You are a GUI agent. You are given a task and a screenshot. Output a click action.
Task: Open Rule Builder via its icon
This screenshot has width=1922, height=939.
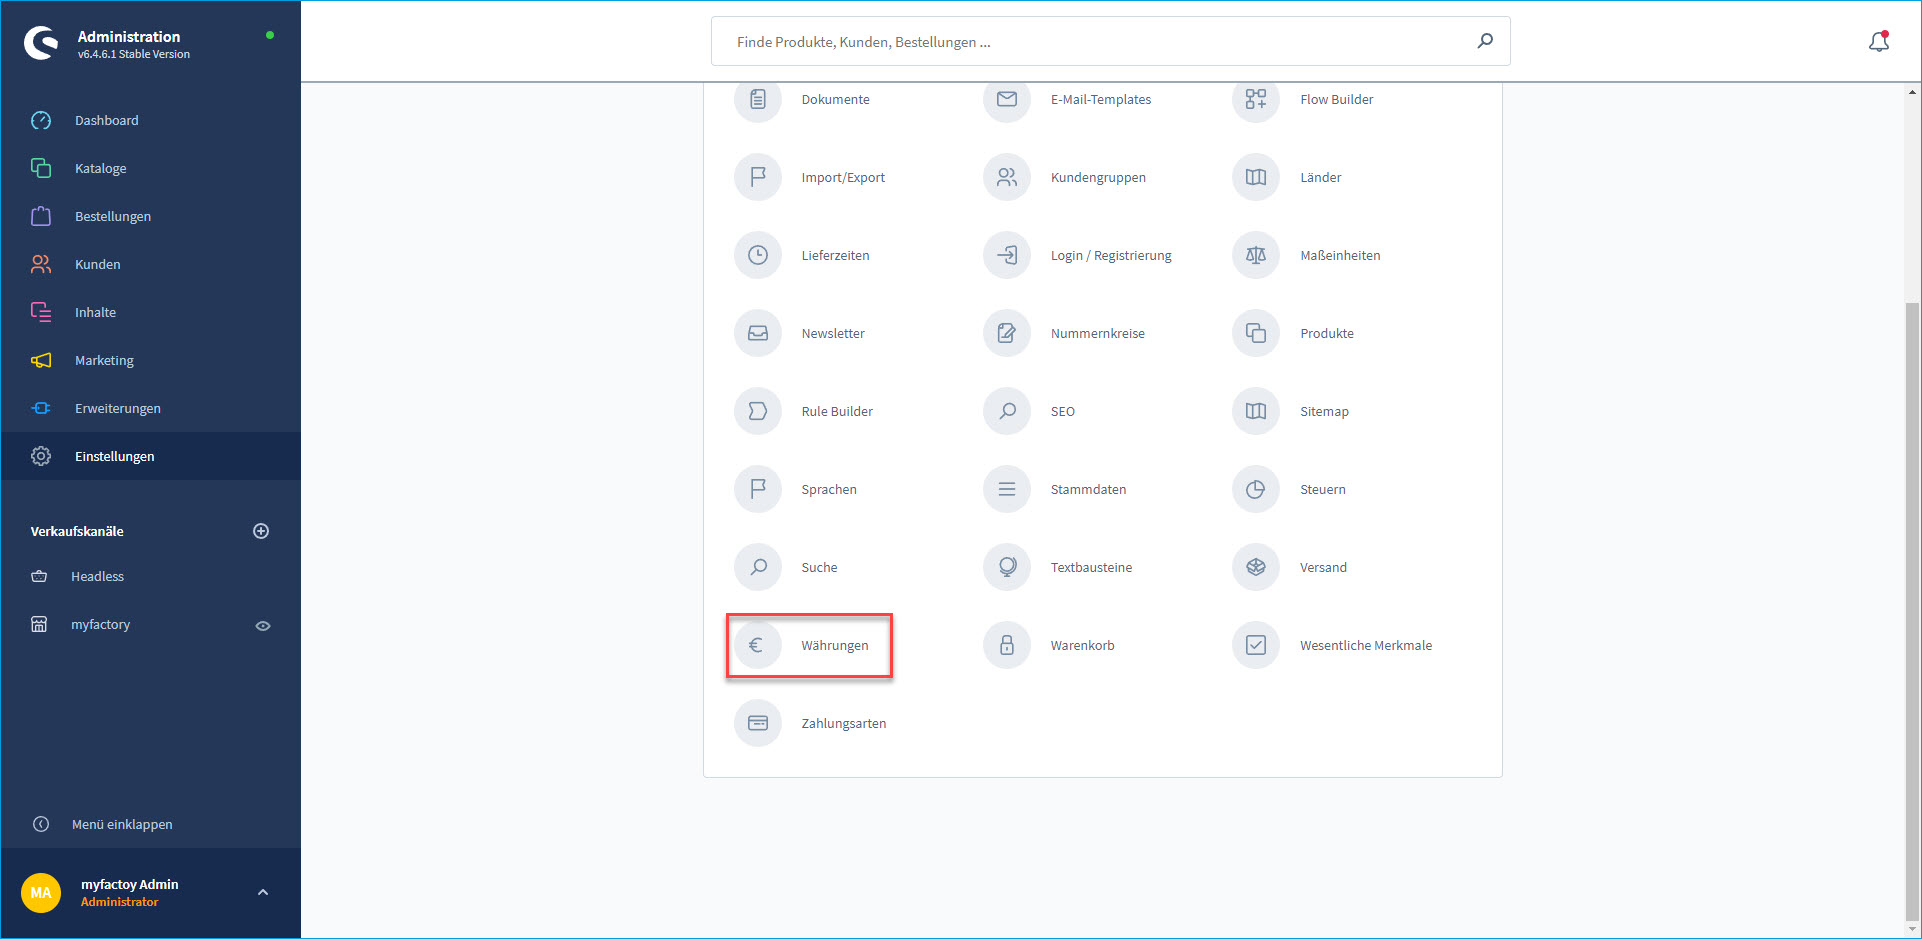[x=758, y=411]
